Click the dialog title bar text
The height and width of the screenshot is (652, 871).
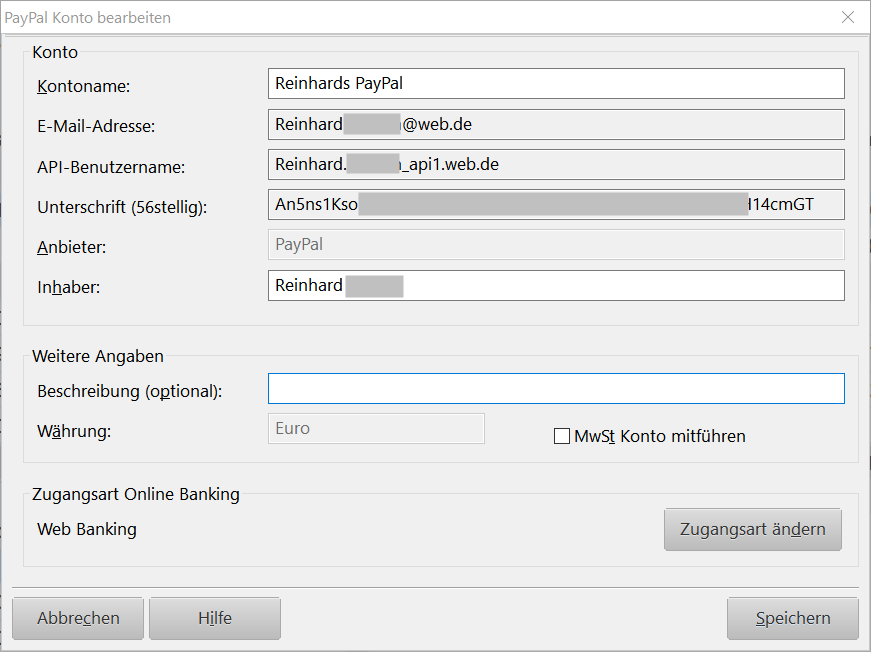(88, 18)
